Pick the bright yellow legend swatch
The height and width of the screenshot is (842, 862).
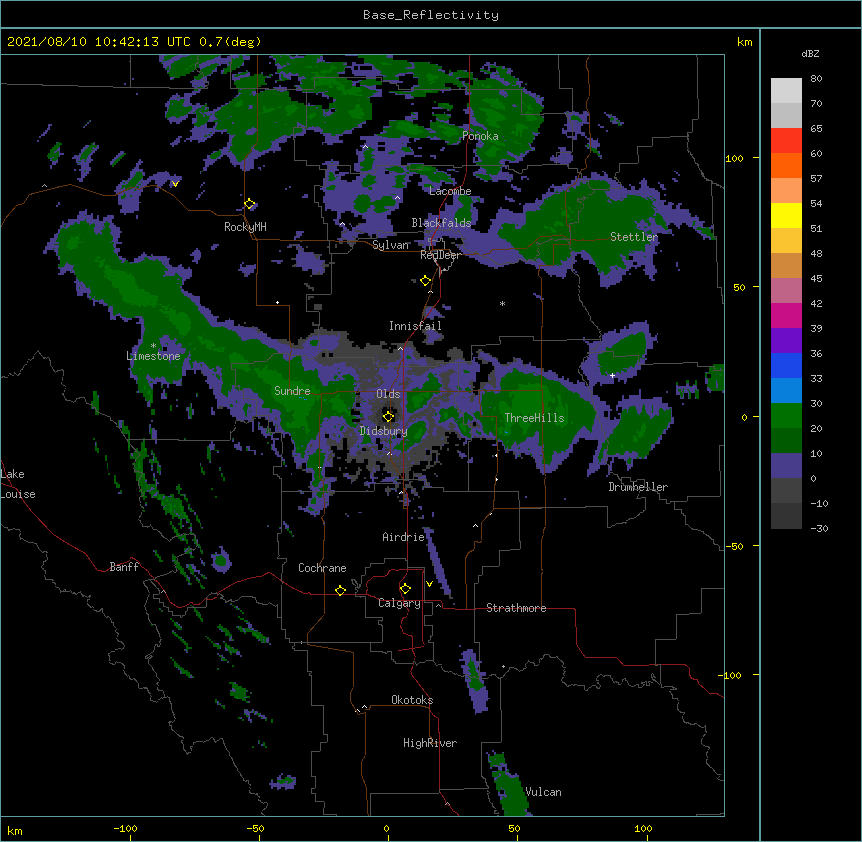(x=786, y=215)
